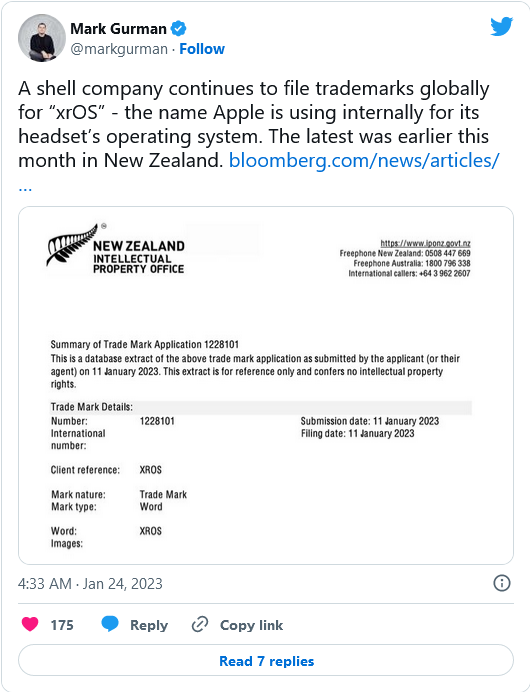
Task: Click the Twitter bird logo
Action: pyautogui.click(x=502, y=26)
